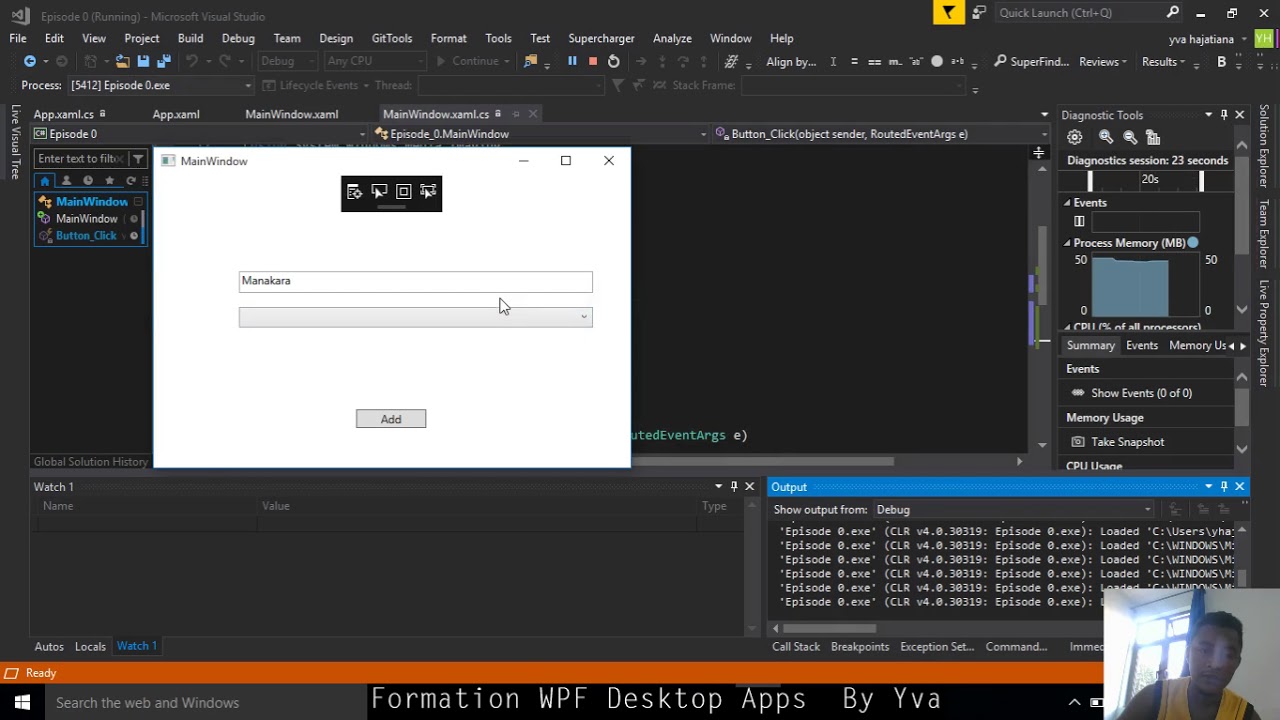Open Show output from Debug dropdown
The width and height of the screenshot is (1280, 720).
pyautogui.click(x=1015, y=510)
